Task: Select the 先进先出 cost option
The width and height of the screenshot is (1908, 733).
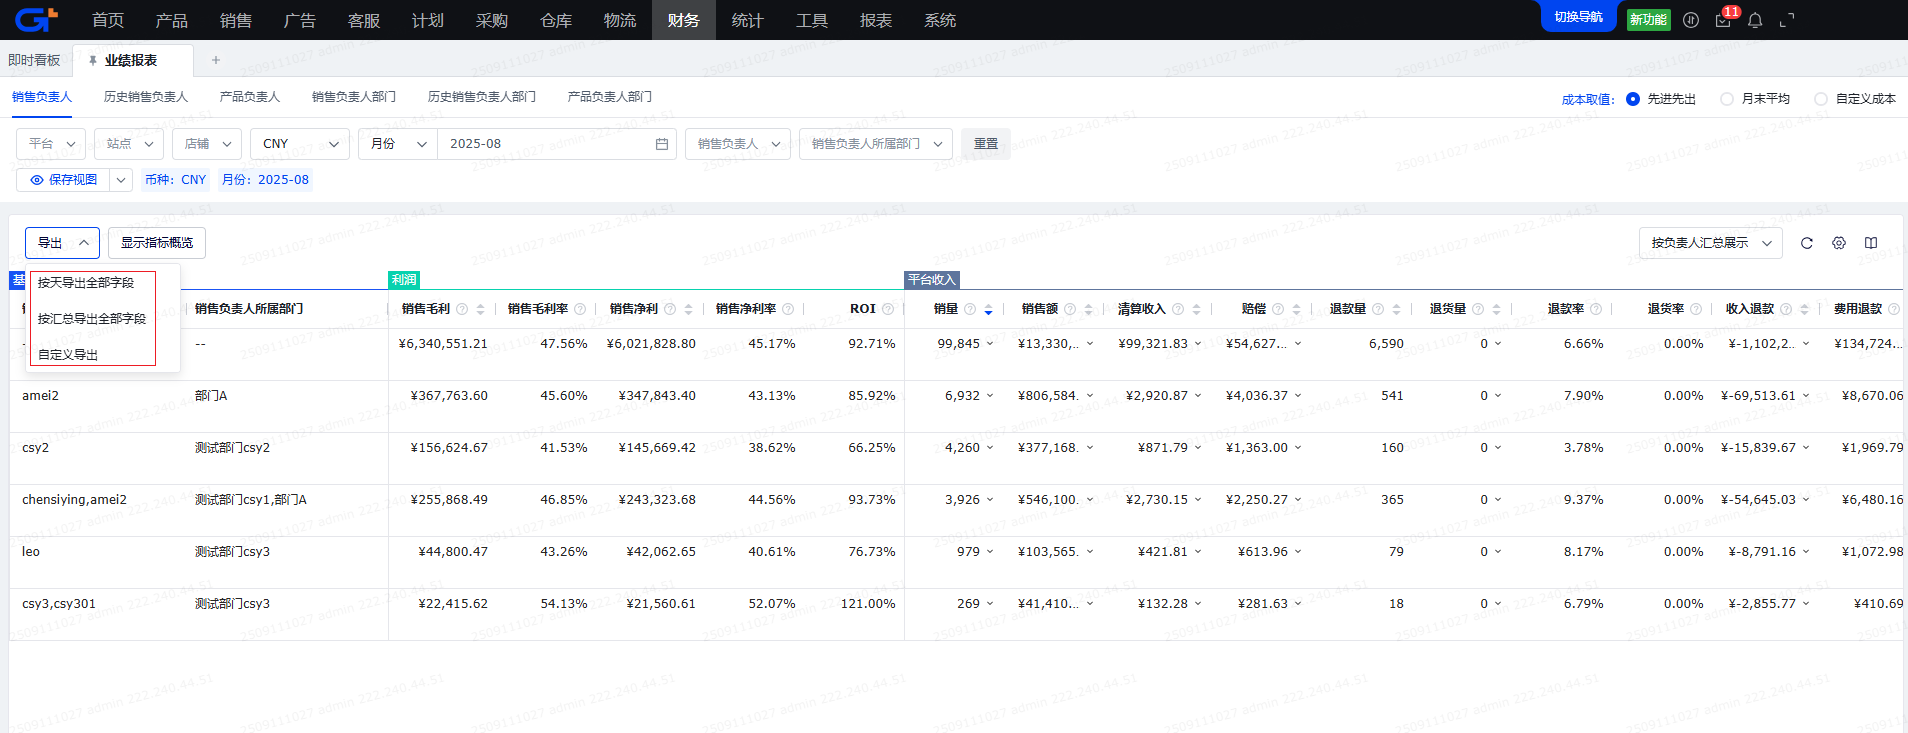Action: click(x=1633, y=99)
